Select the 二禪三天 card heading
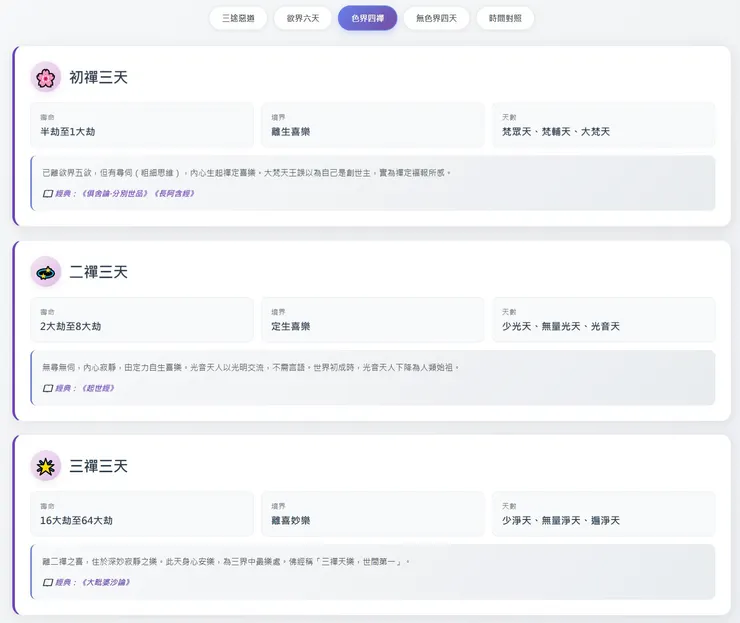The height and width of the screenshot is (623, 740). pos(99,272)
